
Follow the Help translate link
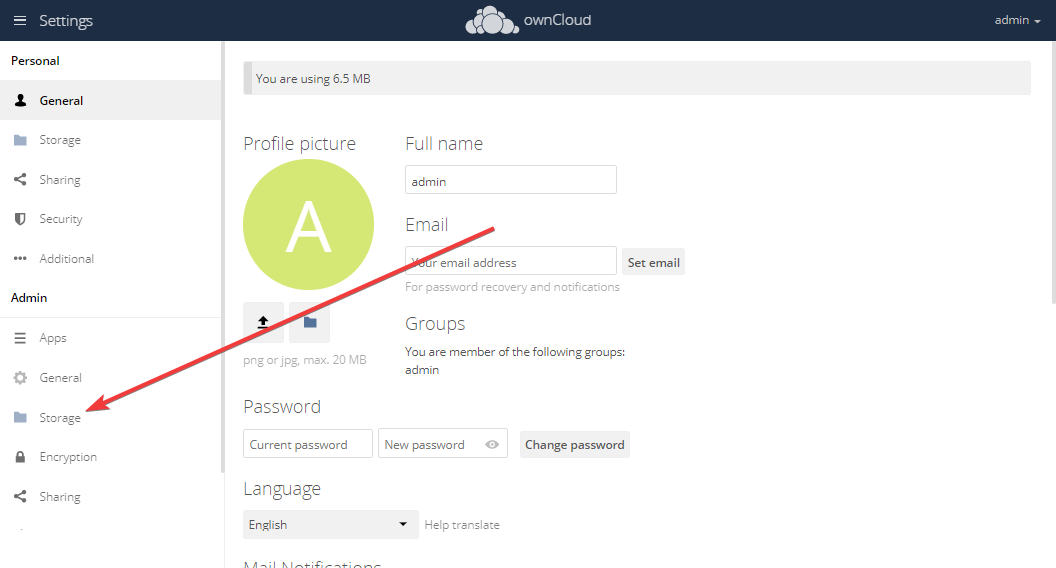pyautogui.click(x=462, y=525)
